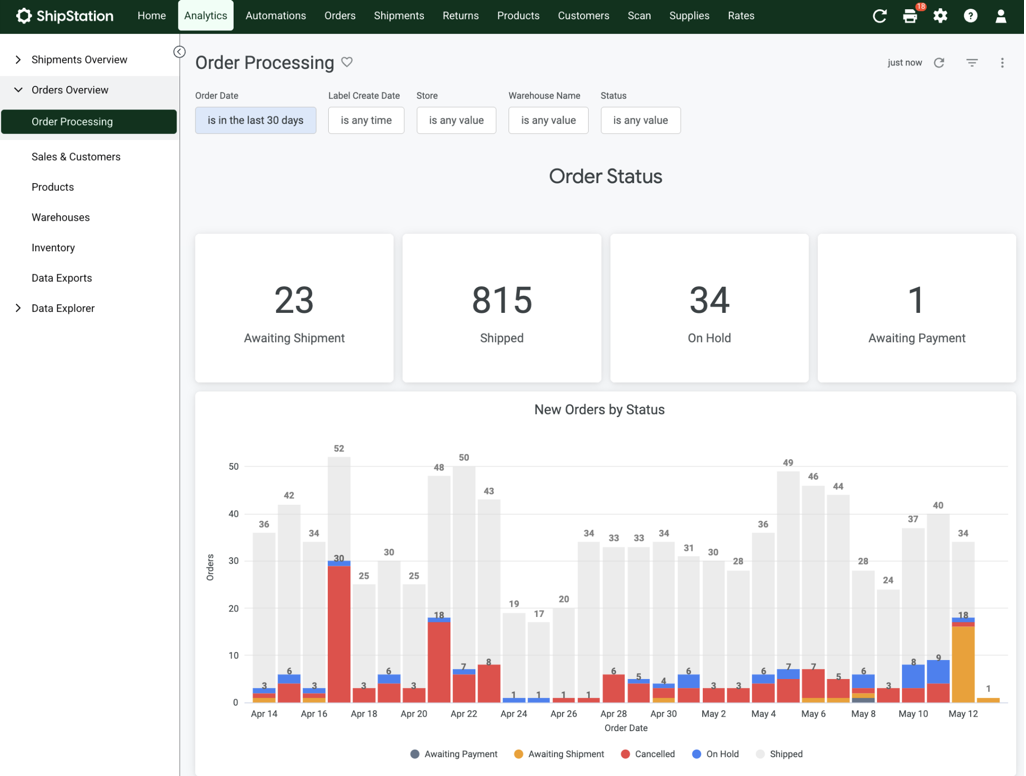Open the Scan tab

pyautogui.click(x=639, y=16)
